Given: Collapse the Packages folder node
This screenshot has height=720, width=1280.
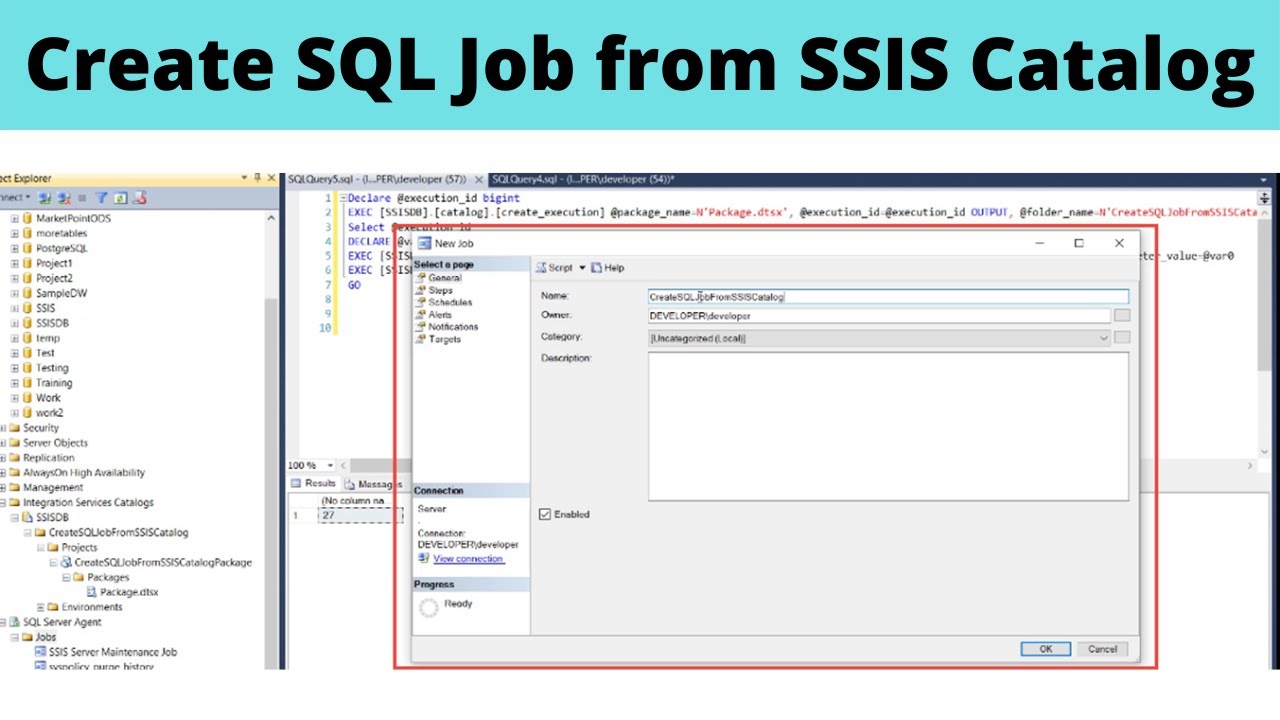Looking at the screenshot, I should click(66, 577).
